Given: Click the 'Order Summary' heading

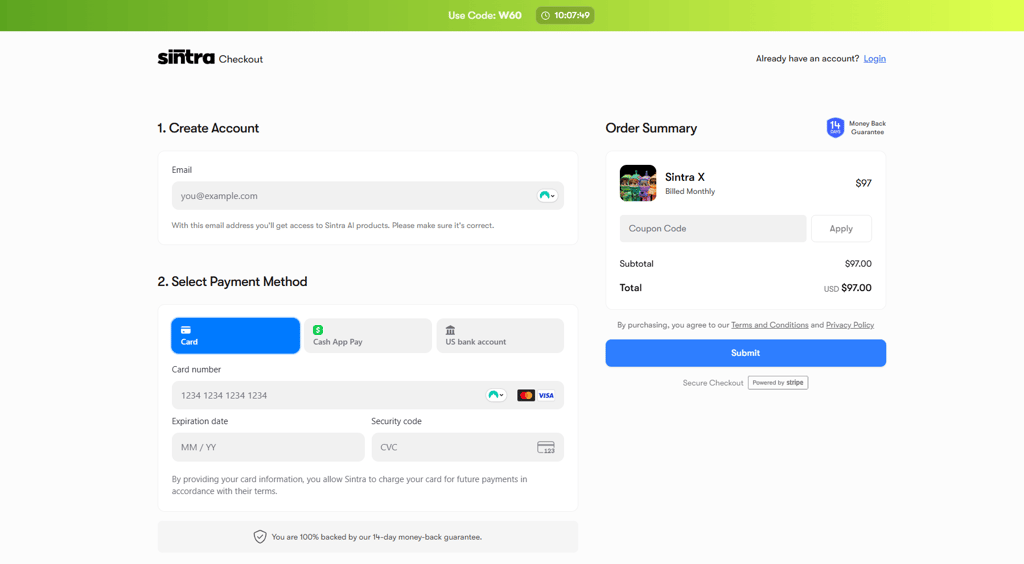Looking at the screenshot, I should coord(651,128).
